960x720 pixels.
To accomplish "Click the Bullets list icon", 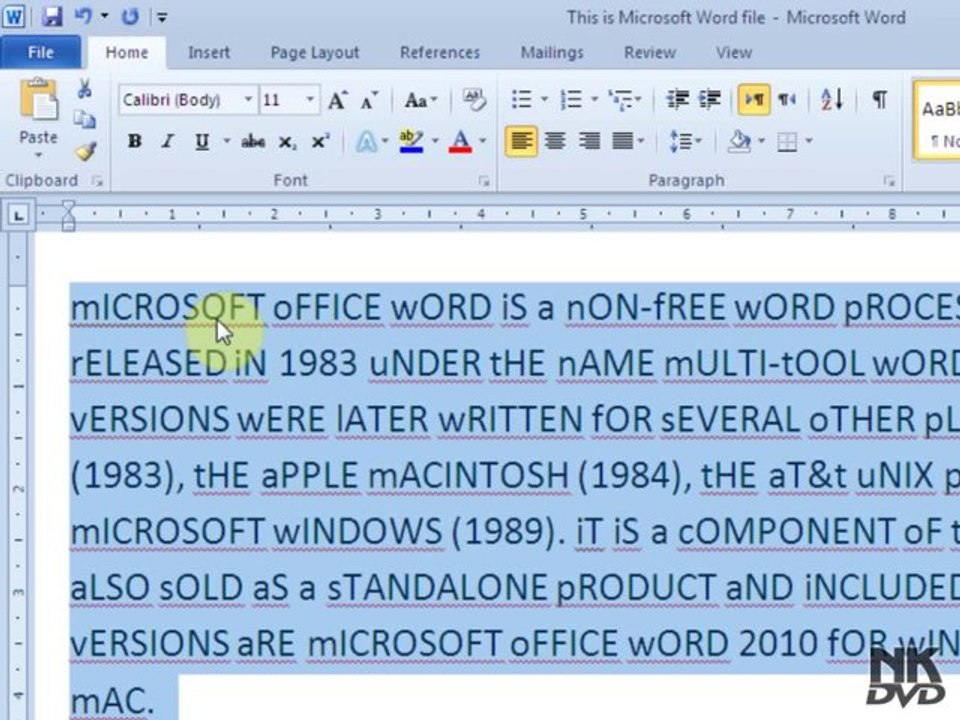I will [x=521, y=99].
